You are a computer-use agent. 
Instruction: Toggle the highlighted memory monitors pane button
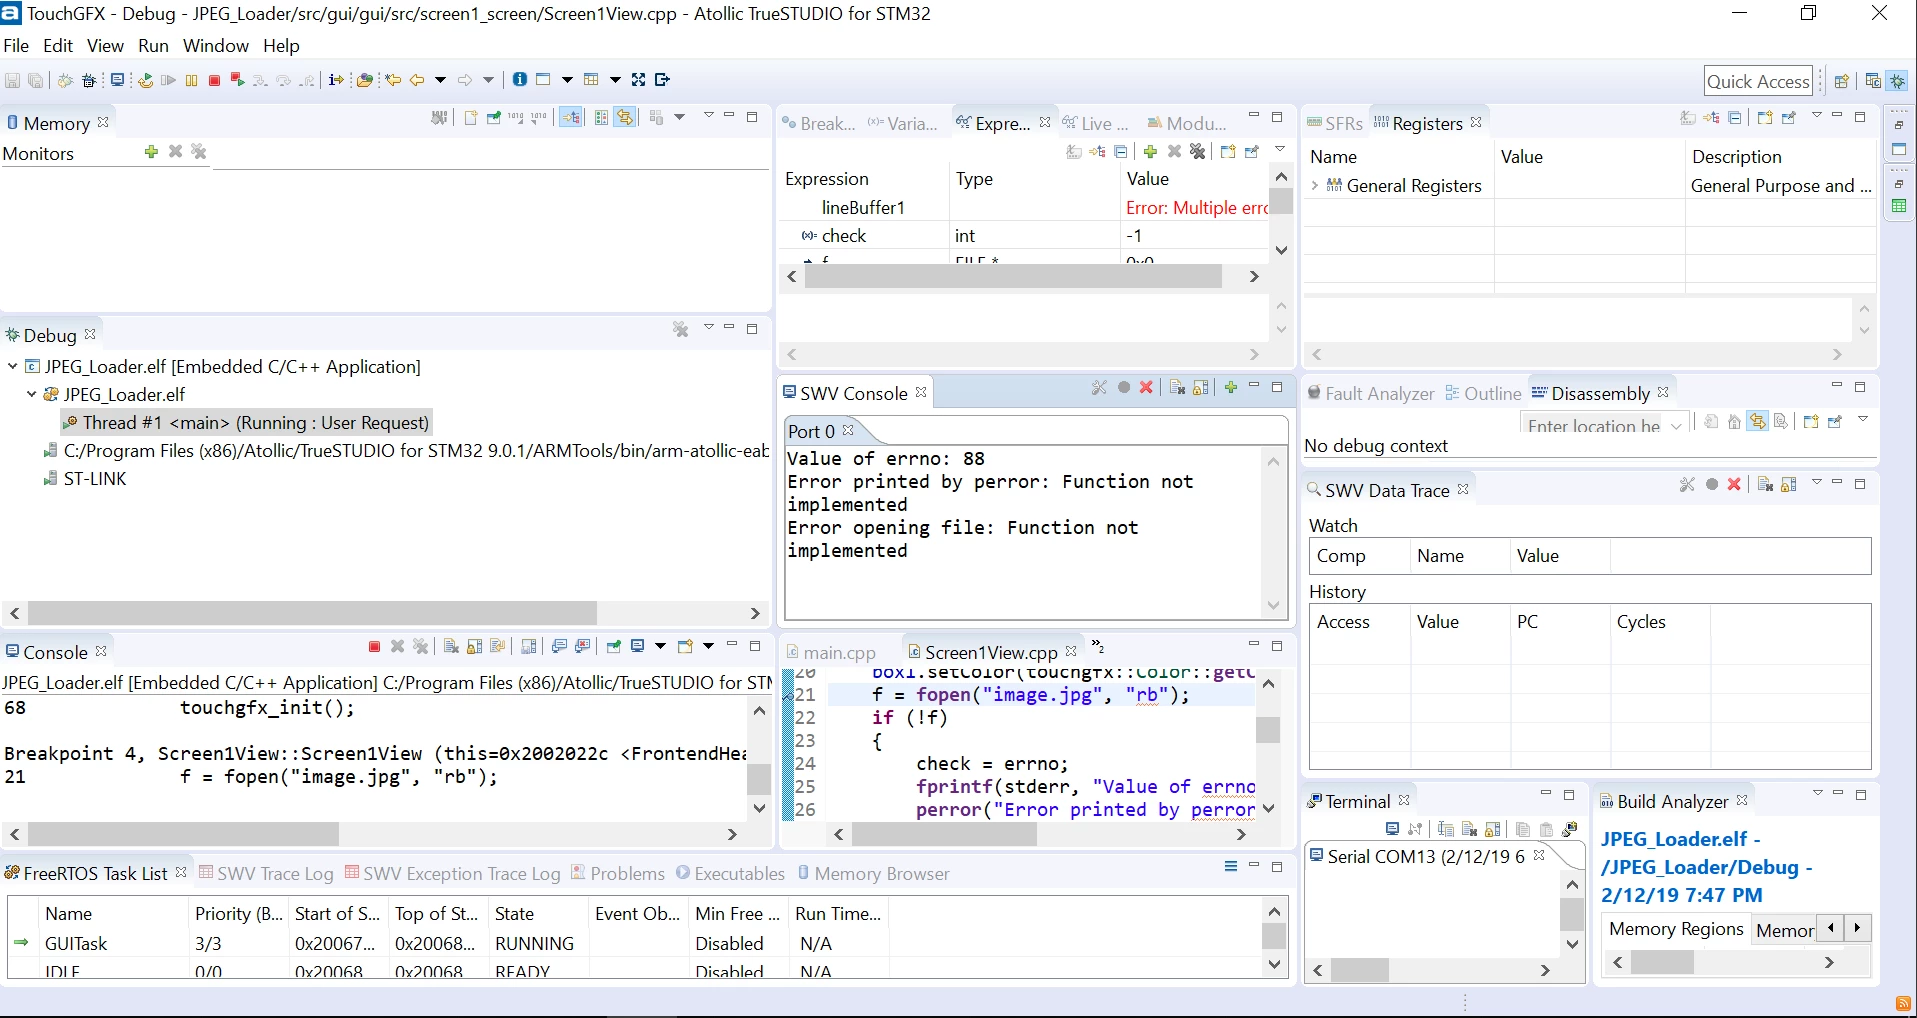(x=571, y=118)
